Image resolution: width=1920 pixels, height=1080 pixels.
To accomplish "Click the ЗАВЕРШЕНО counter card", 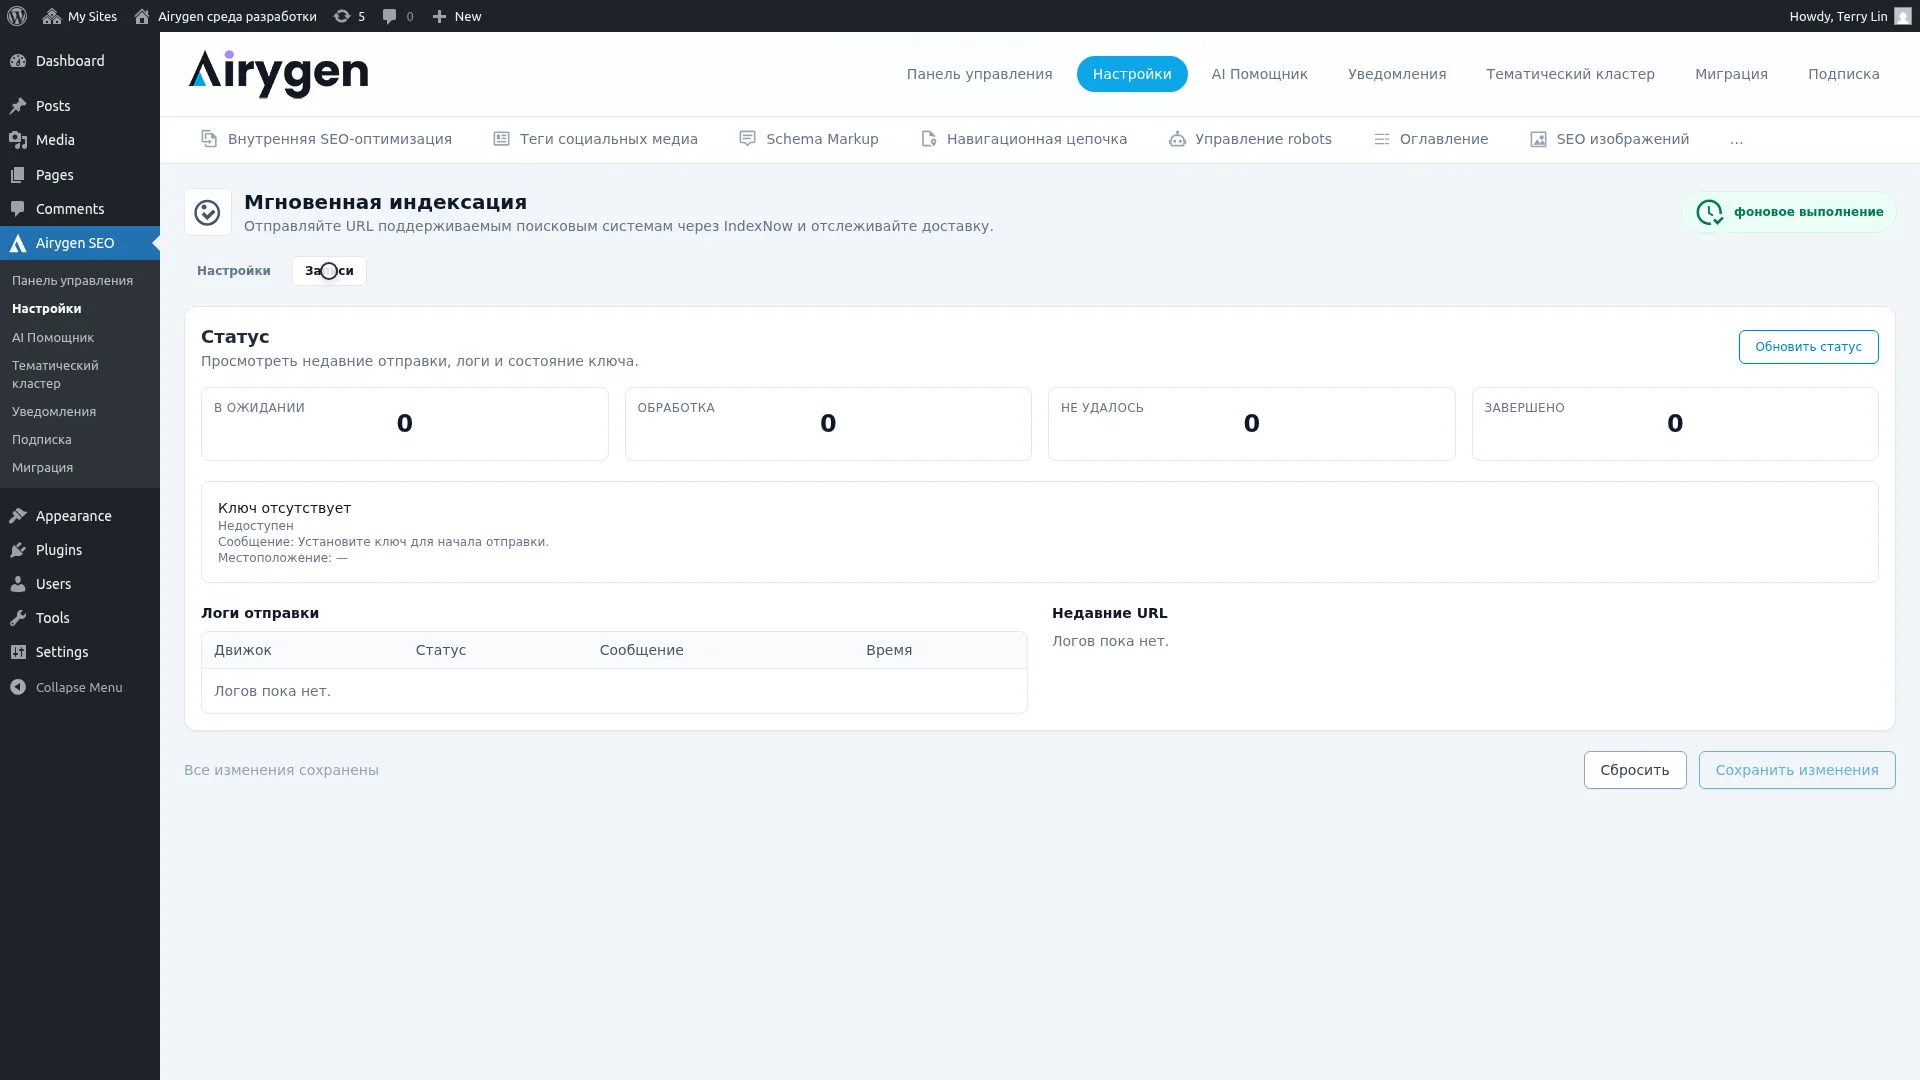I will (x=1675, y=424).
